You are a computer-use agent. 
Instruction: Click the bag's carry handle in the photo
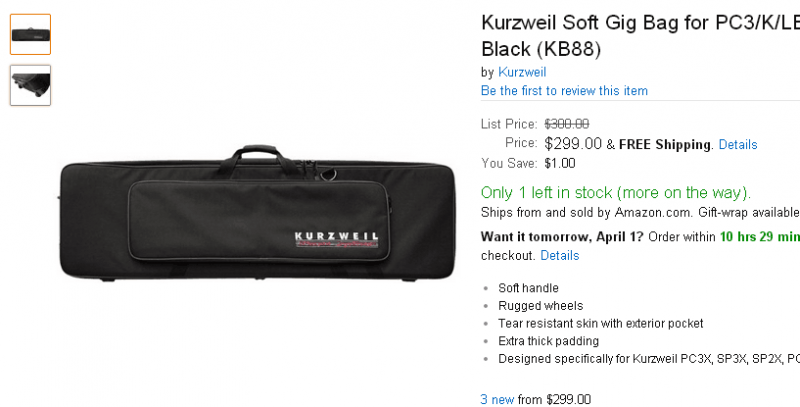pyautogui.click(x=257, y=155)
